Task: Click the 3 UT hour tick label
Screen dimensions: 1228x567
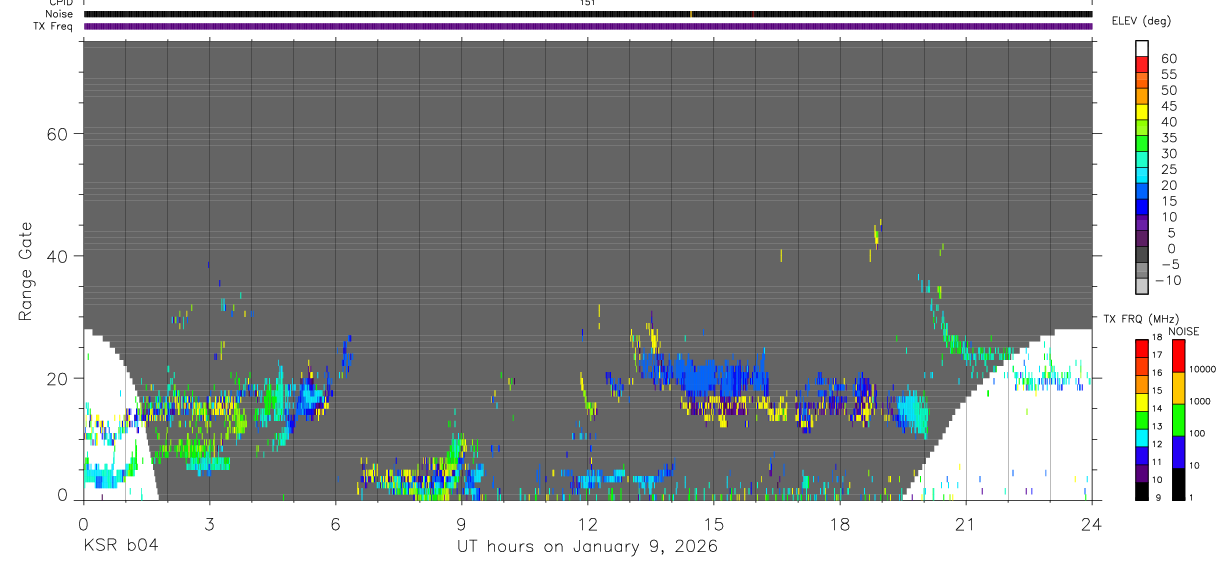Action: coord(209,524)
